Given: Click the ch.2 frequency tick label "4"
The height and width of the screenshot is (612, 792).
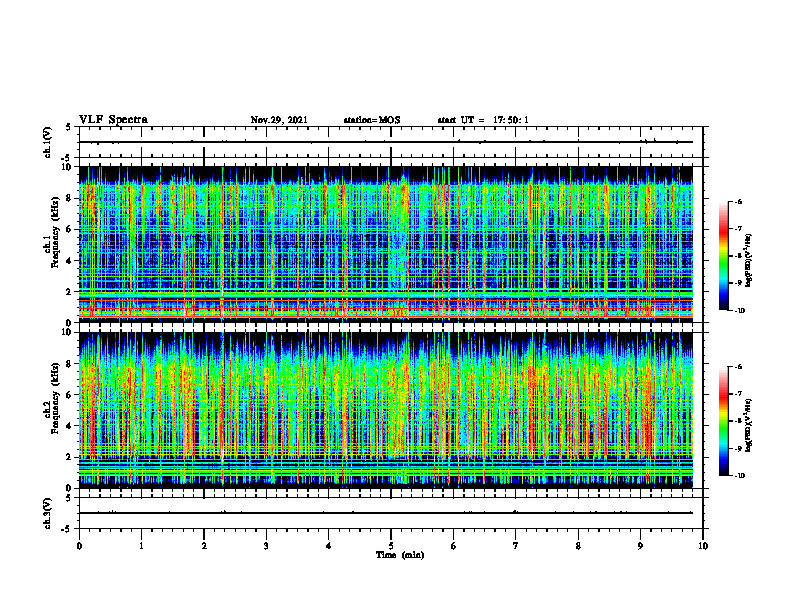Looking at the screenshot, I should coord(70,426).
